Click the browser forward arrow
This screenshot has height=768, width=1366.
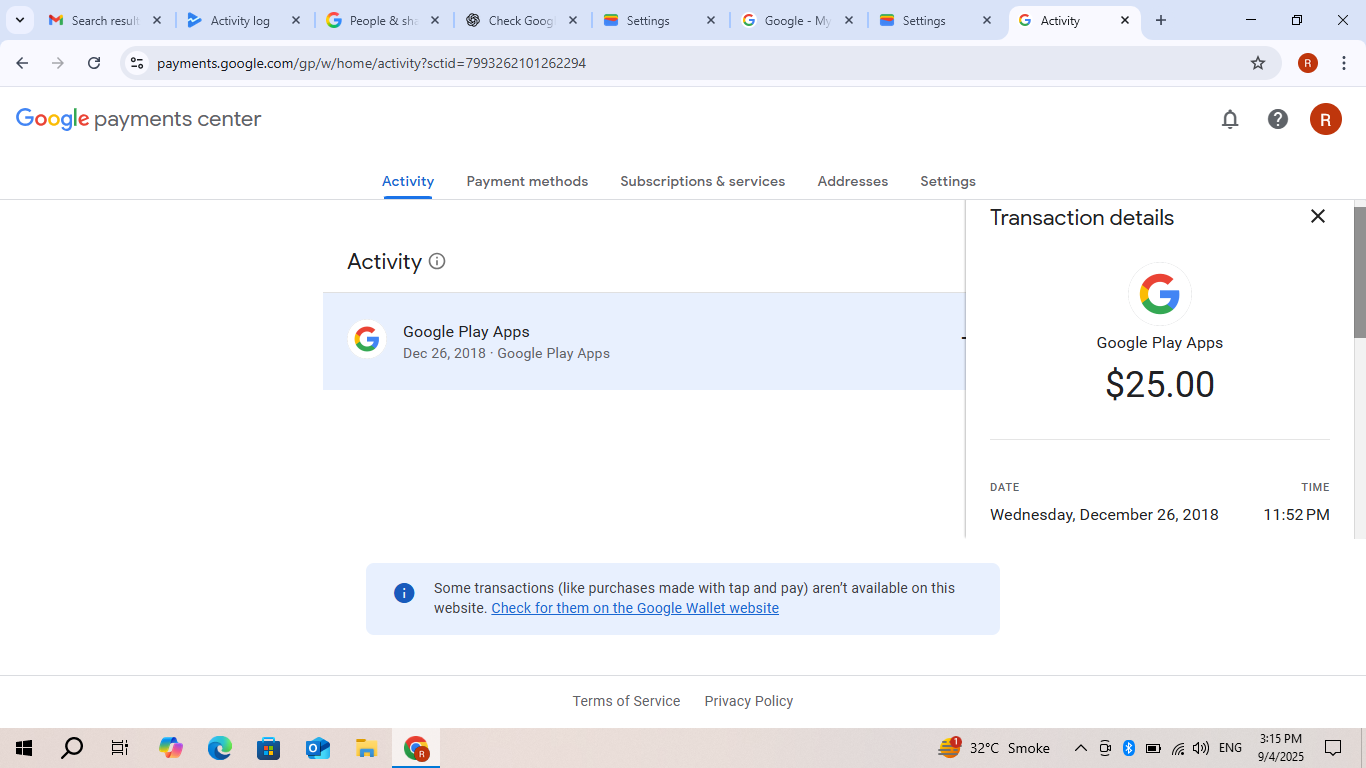(x=58, y=63)
